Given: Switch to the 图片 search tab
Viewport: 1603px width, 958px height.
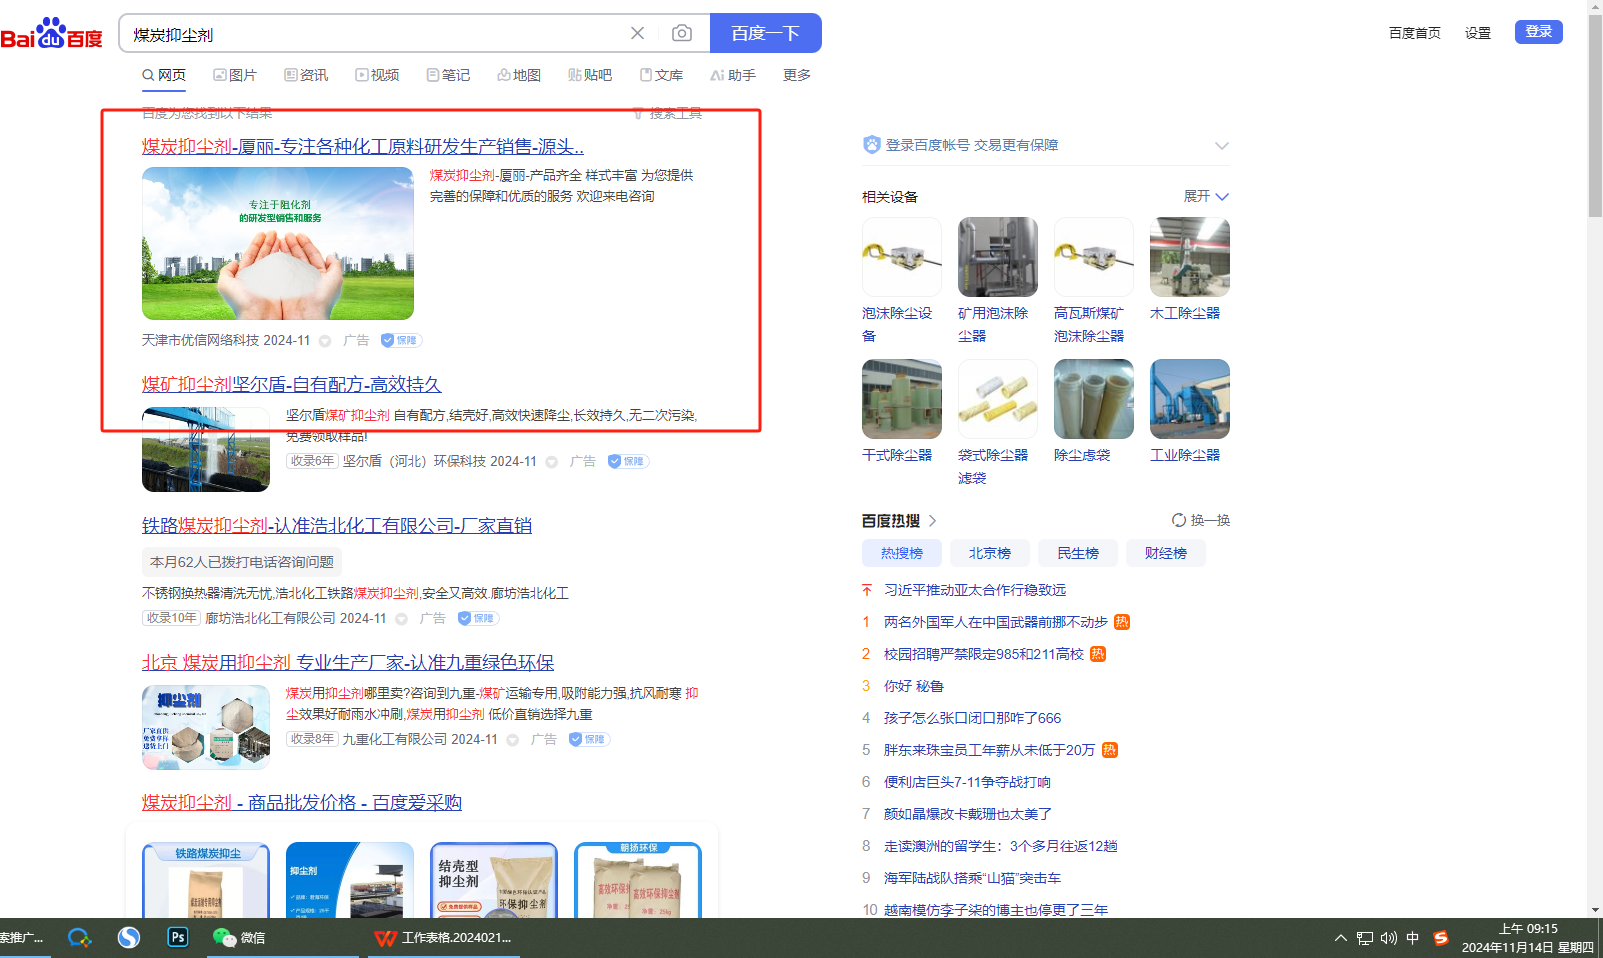Looking at the screenshot, I should (x=235, y=75).
